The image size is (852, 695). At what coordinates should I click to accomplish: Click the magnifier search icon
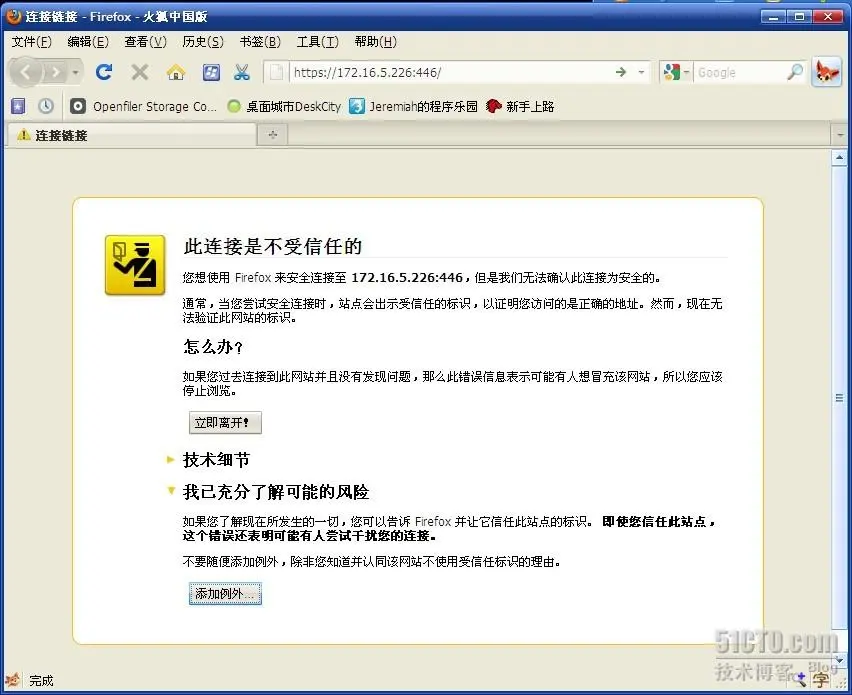(x=795, y=72)
